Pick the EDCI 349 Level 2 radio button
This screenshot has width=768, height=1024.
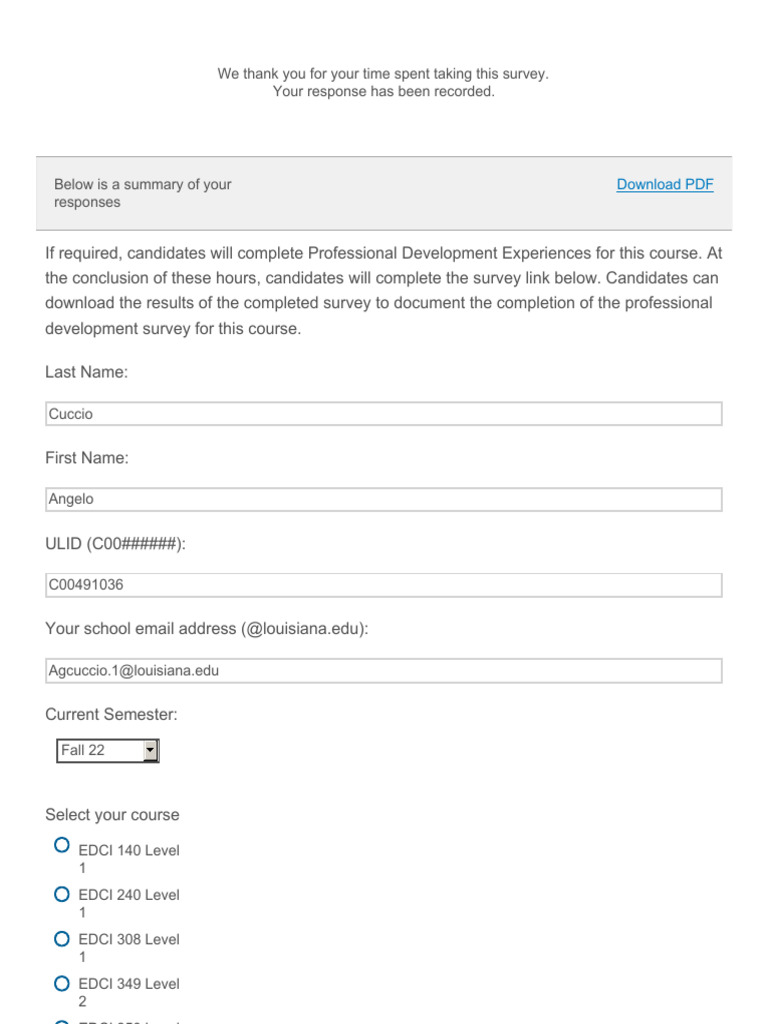pos(62,984)
